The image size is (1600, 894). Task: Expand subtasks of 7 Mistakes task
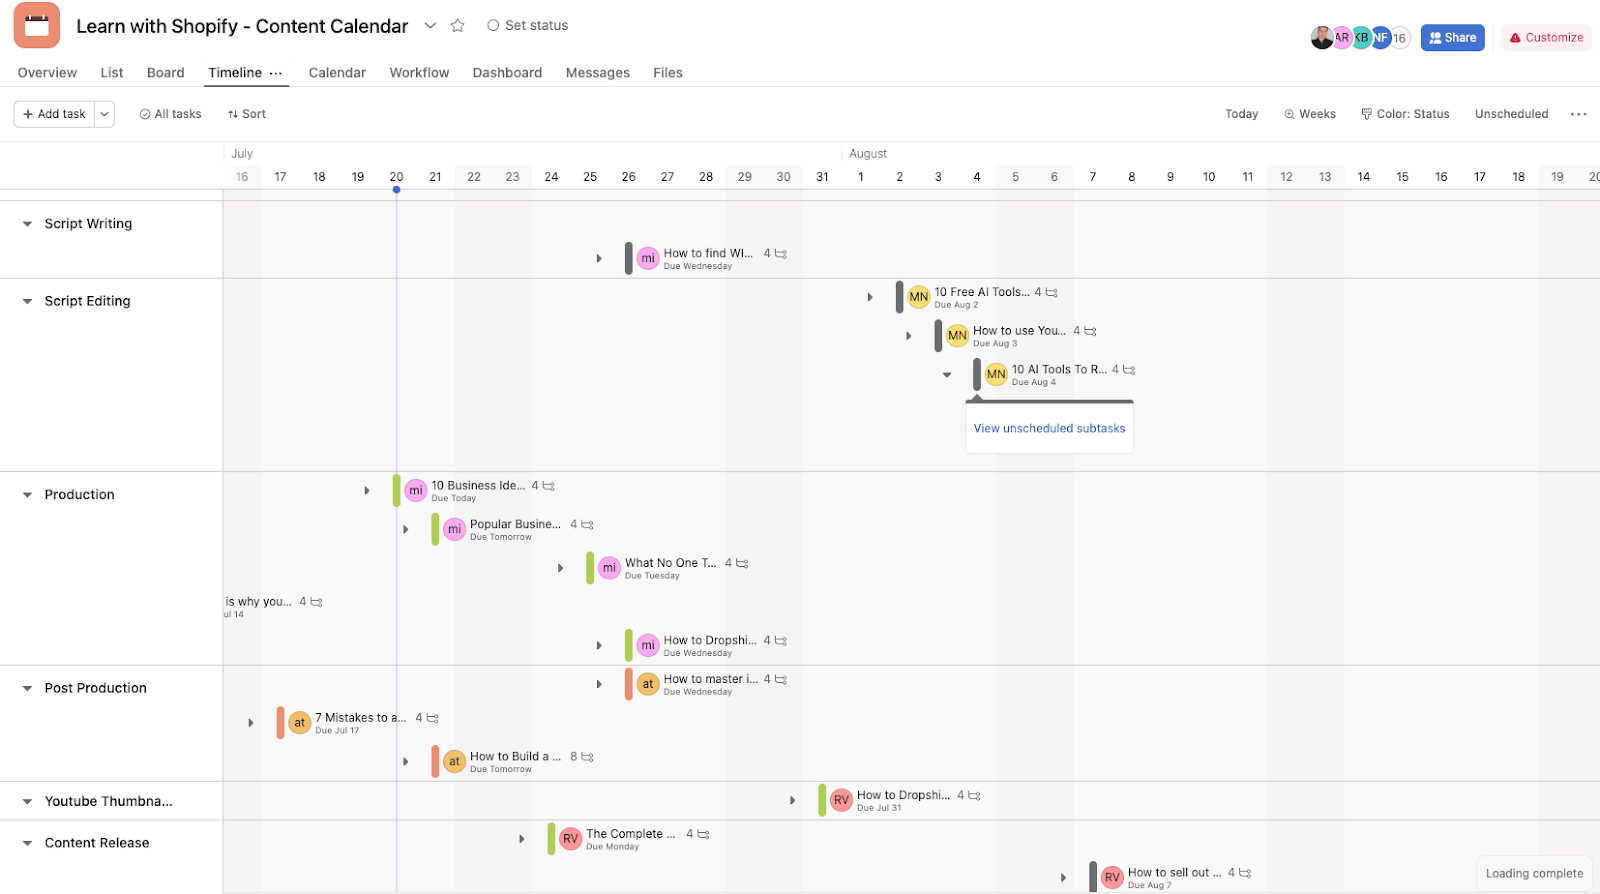[251, 723]
